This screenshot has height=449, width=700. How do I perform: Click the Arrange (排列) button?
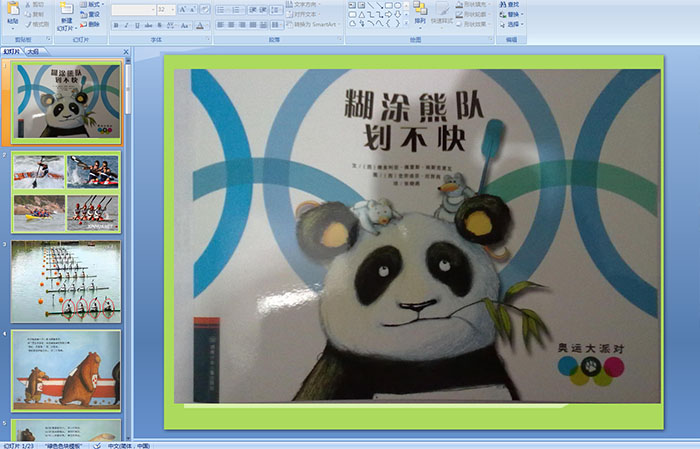[x=420, y=14]
